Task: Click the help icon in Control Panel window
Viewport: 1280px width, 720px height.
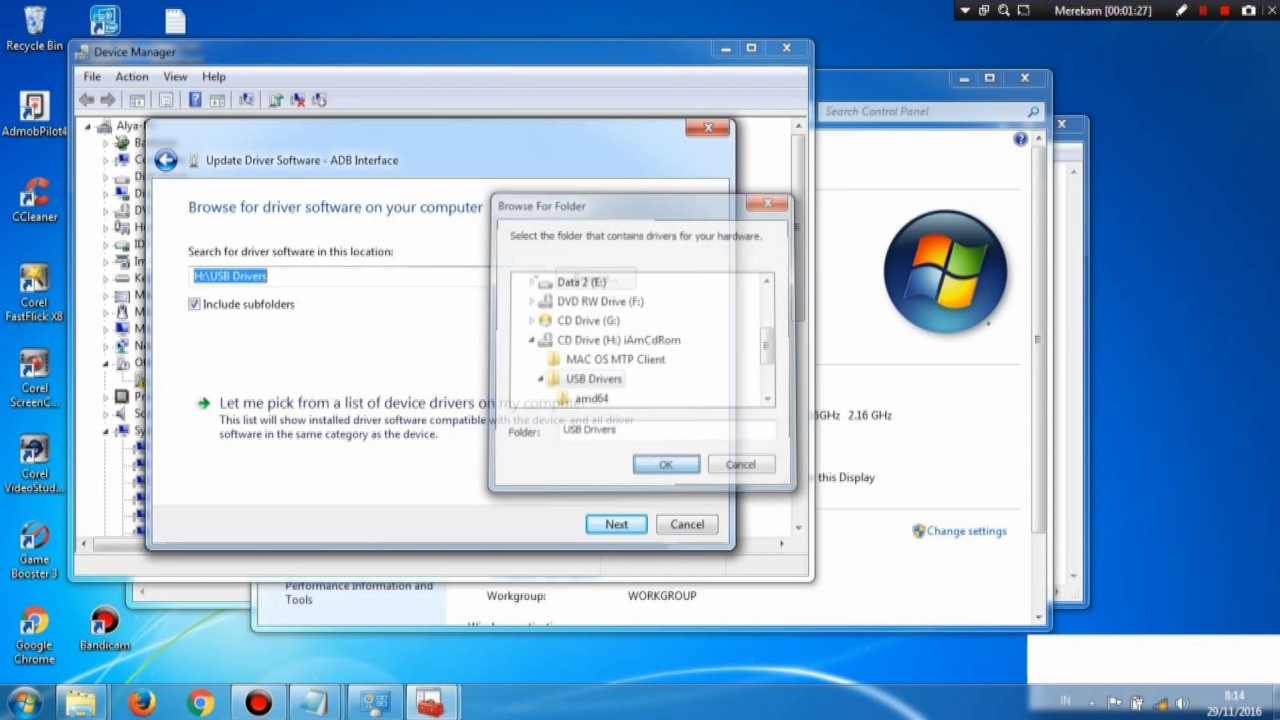Action: coord(1020,139)
